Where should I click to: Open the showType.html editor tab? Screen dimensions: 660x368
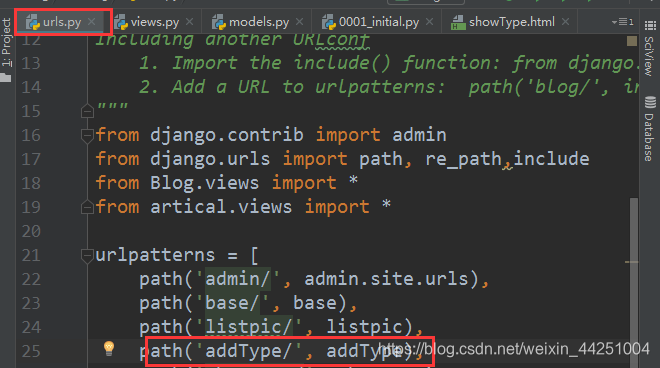(511, 22)
